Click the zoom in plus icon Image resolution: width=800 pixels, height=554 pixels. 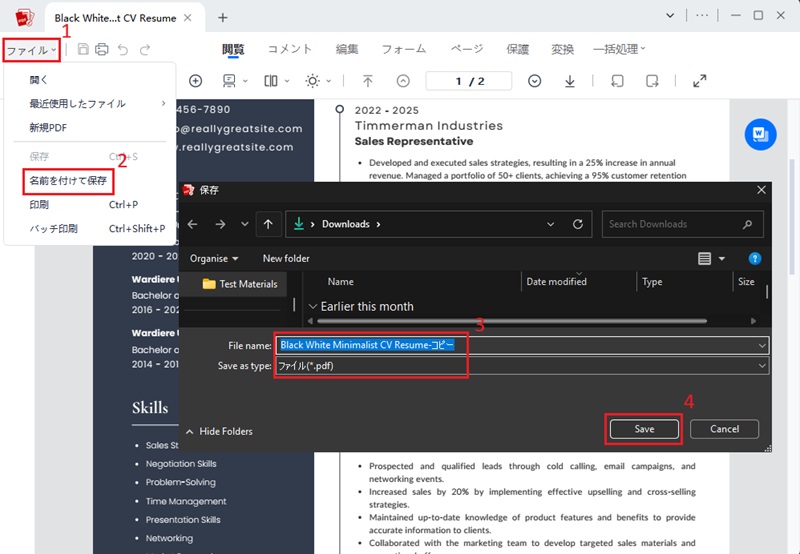coord(195,81)
